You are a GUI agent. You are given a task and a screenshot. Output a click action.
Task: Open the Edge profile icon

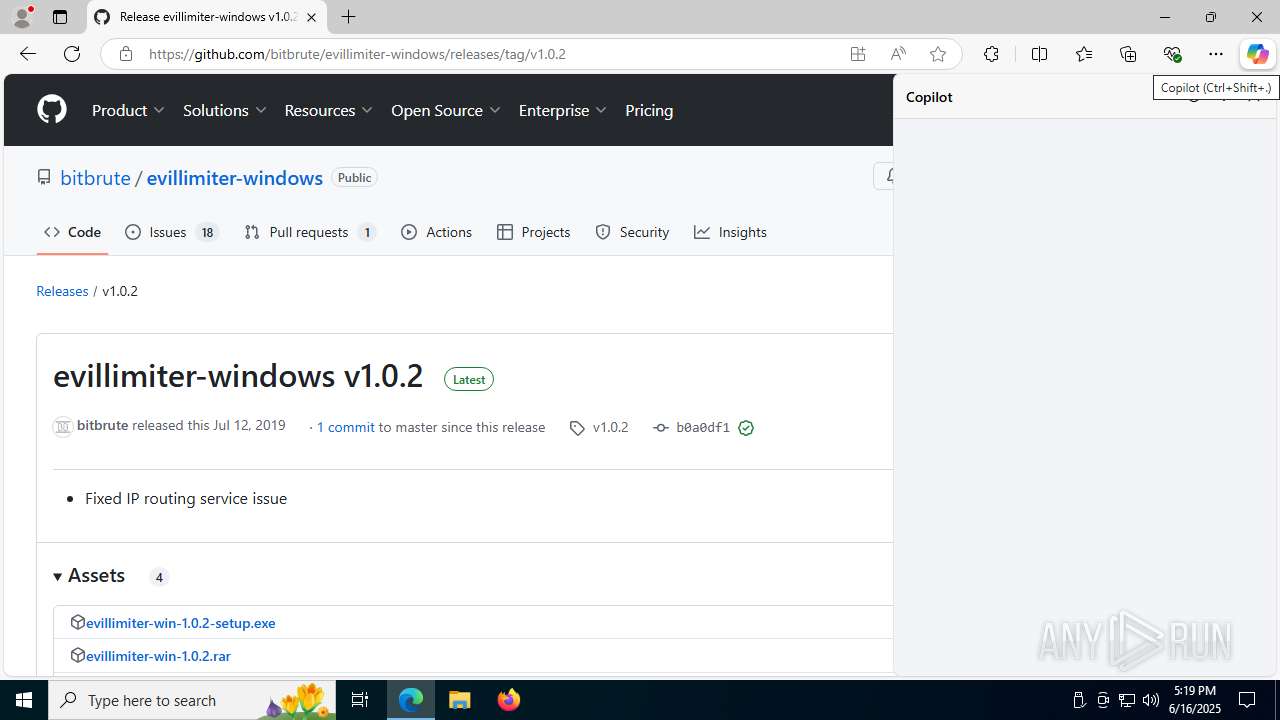pyautogui.click(x=22, y=17)
